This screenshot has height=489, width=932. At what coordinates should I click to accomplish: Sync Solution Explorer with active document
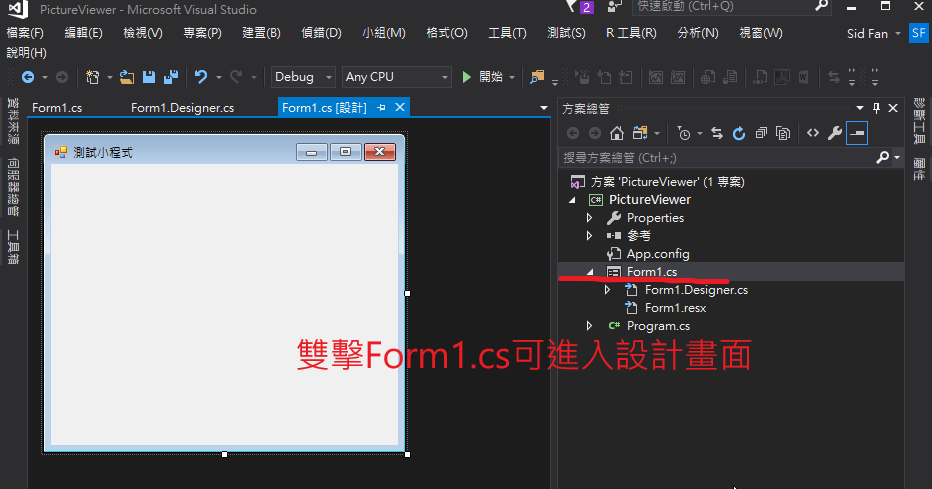717,133
